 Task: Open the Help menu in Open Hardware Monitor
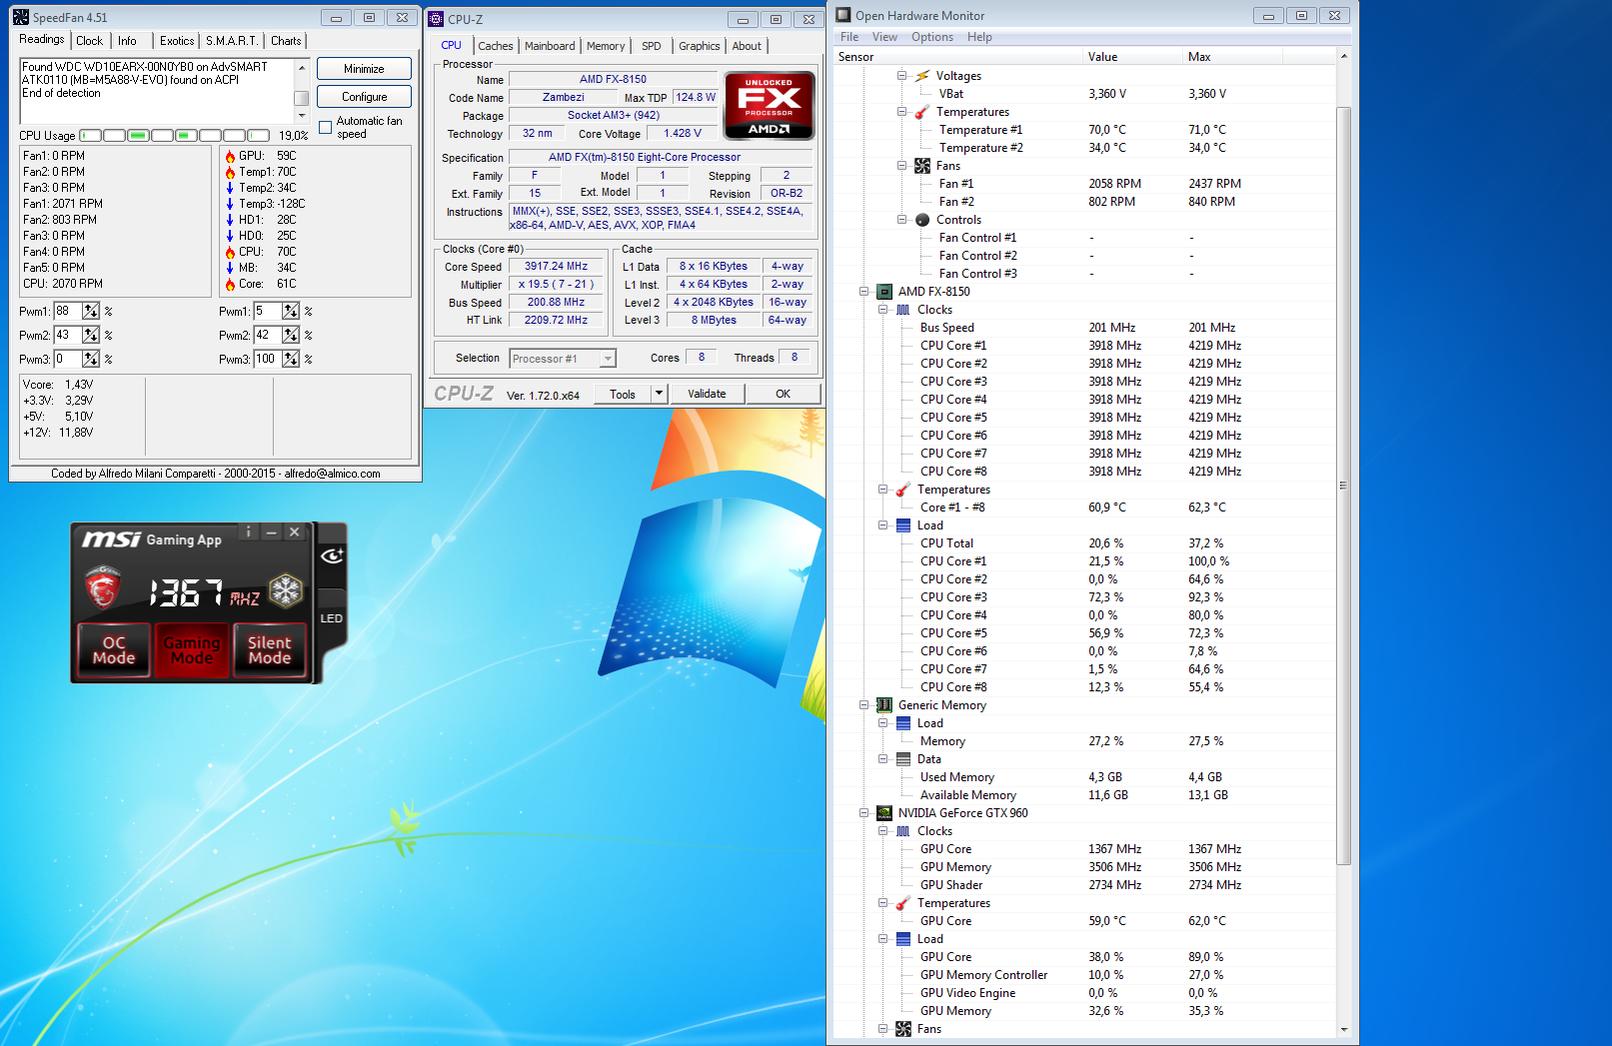point(980,37)
